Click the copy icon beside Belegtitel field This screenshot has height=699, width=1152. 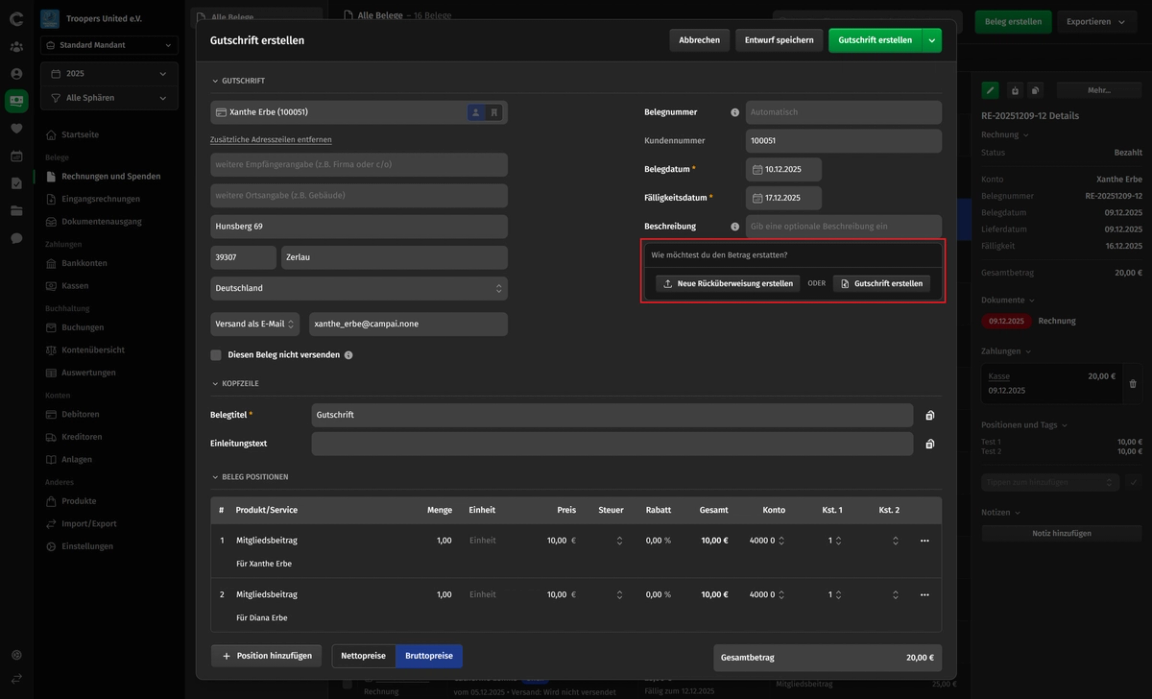click(930, 415)
